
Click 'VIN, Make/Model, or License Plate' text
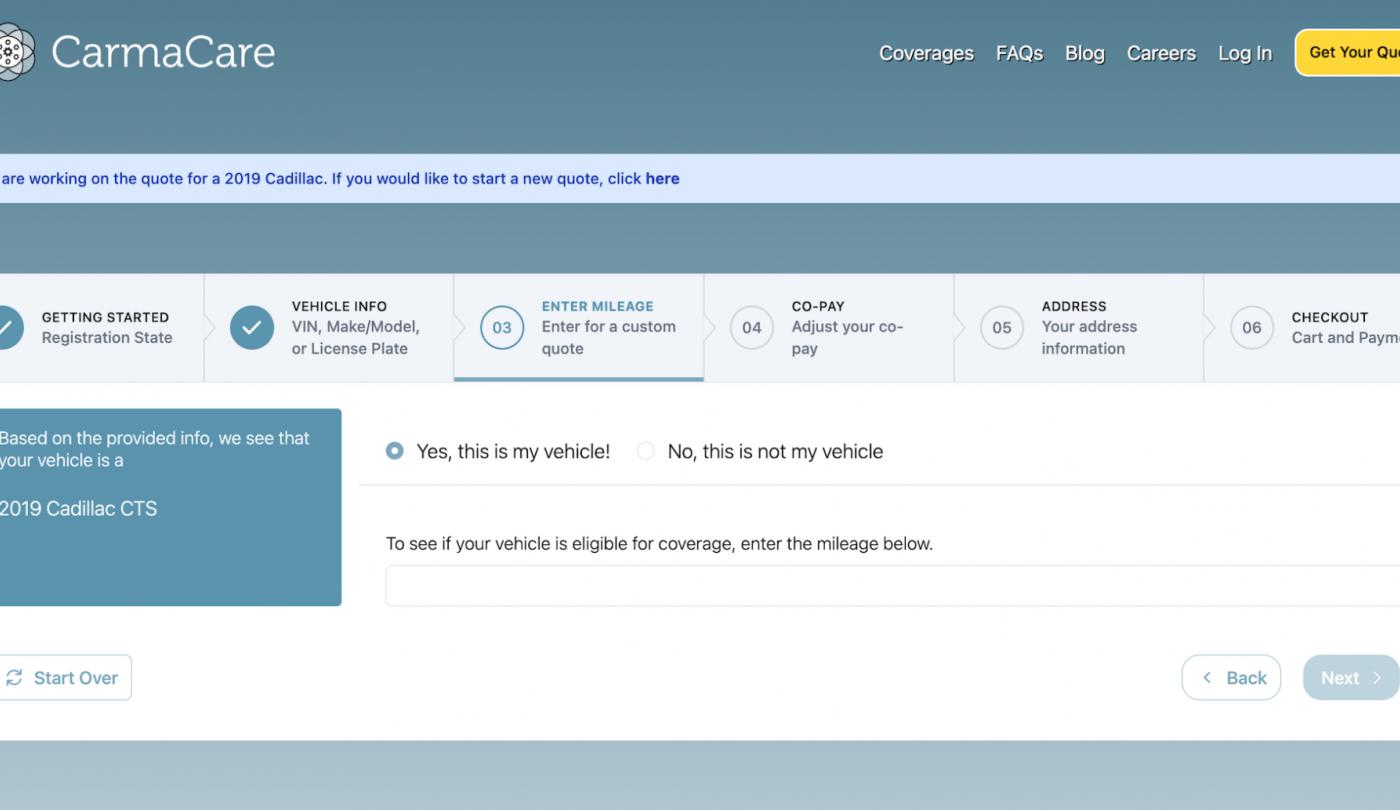tap(356, 337)
